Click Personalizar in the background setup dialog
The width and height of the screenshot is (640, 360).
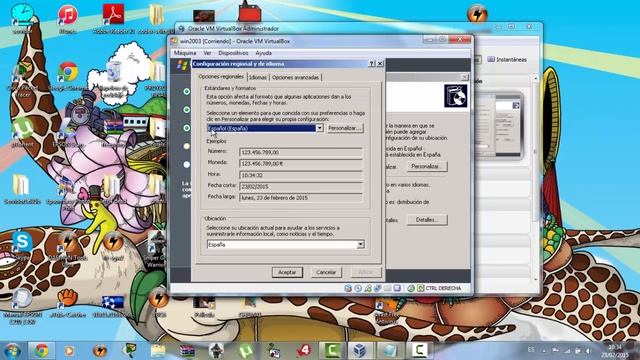coord(427,167)
